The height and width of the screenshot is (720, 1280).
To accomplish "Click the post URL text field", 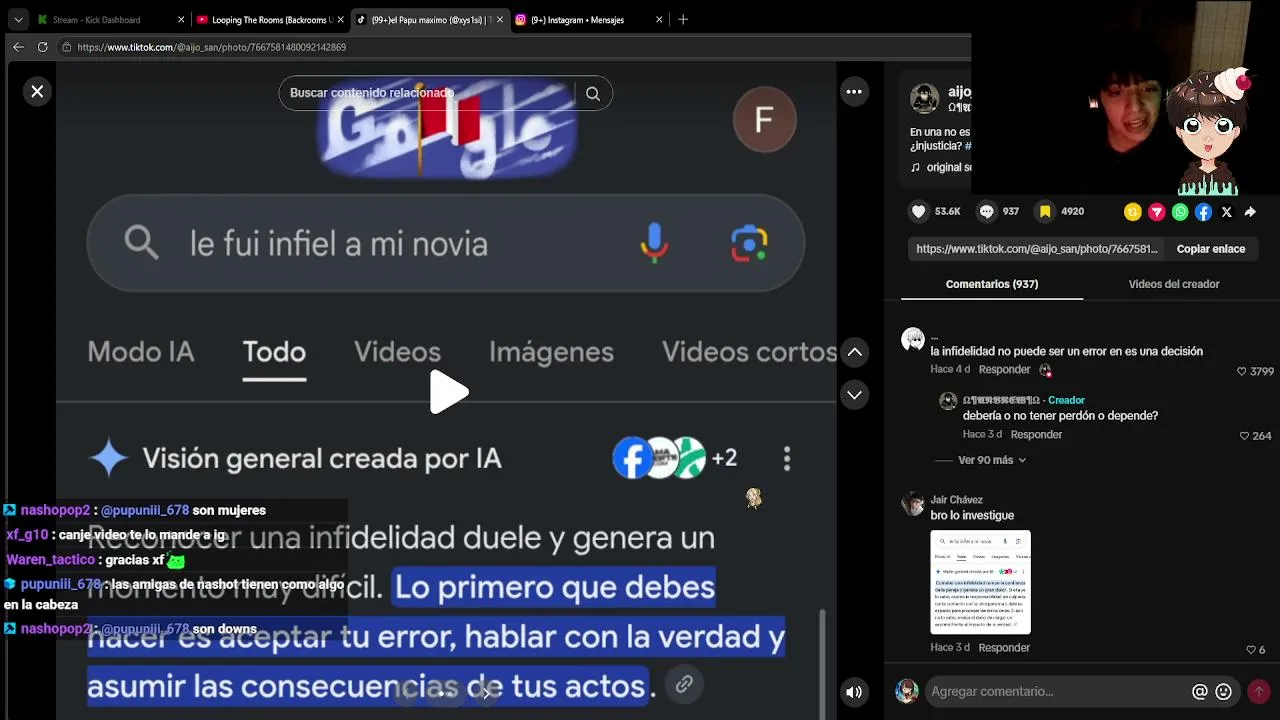I will (x=1037, y=249).
